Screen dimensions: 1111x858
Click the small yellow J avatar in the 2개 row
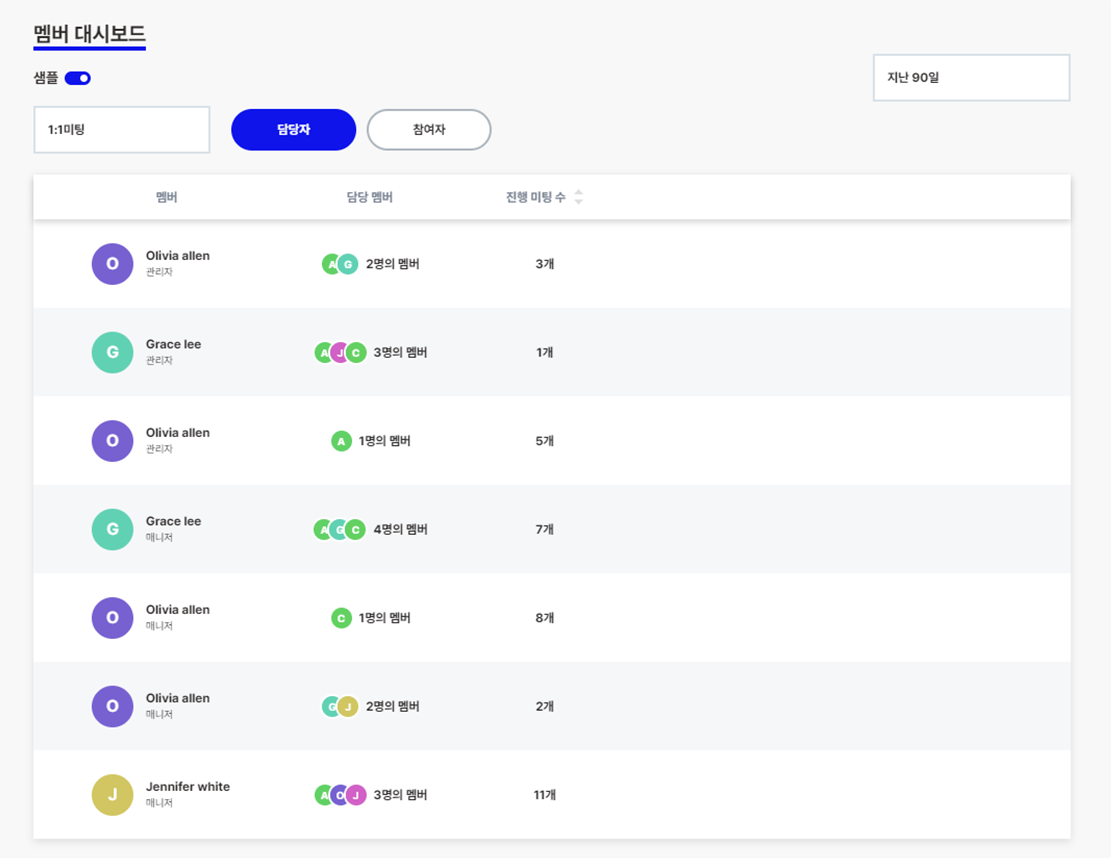[348, 706]
